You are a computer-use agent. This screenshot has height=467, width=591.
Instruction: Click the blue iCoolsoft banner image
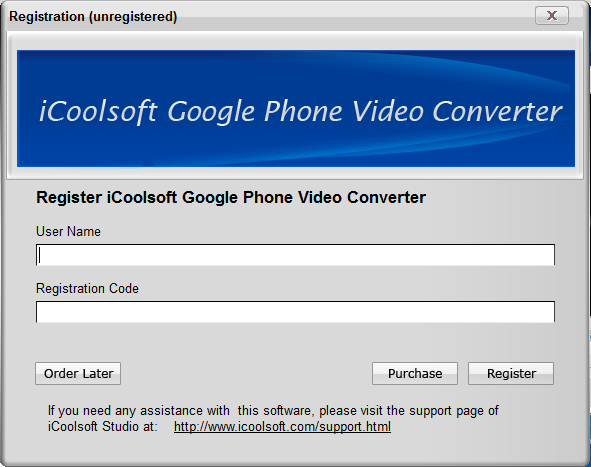[x=296, y=109]
